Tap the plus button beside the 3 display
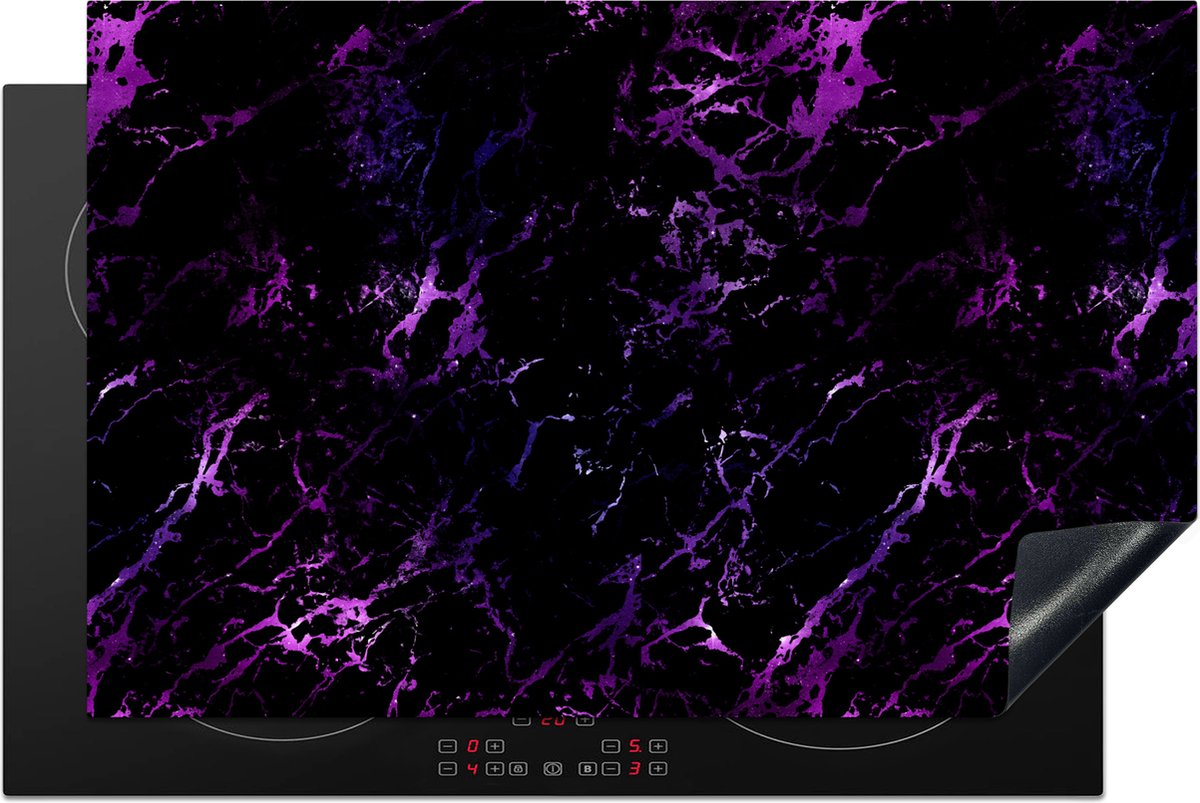Image resolution: width=1200 pixels, height=803 pixels. click(658, 769)
